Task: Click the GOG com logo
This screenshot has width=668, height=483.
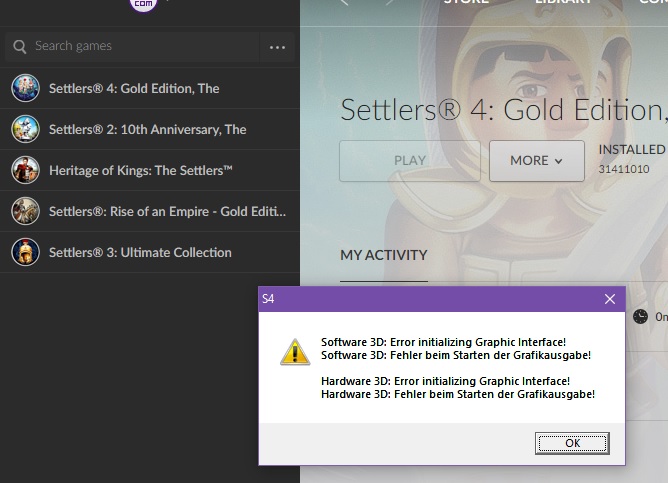Action: (x=144, y=4)
